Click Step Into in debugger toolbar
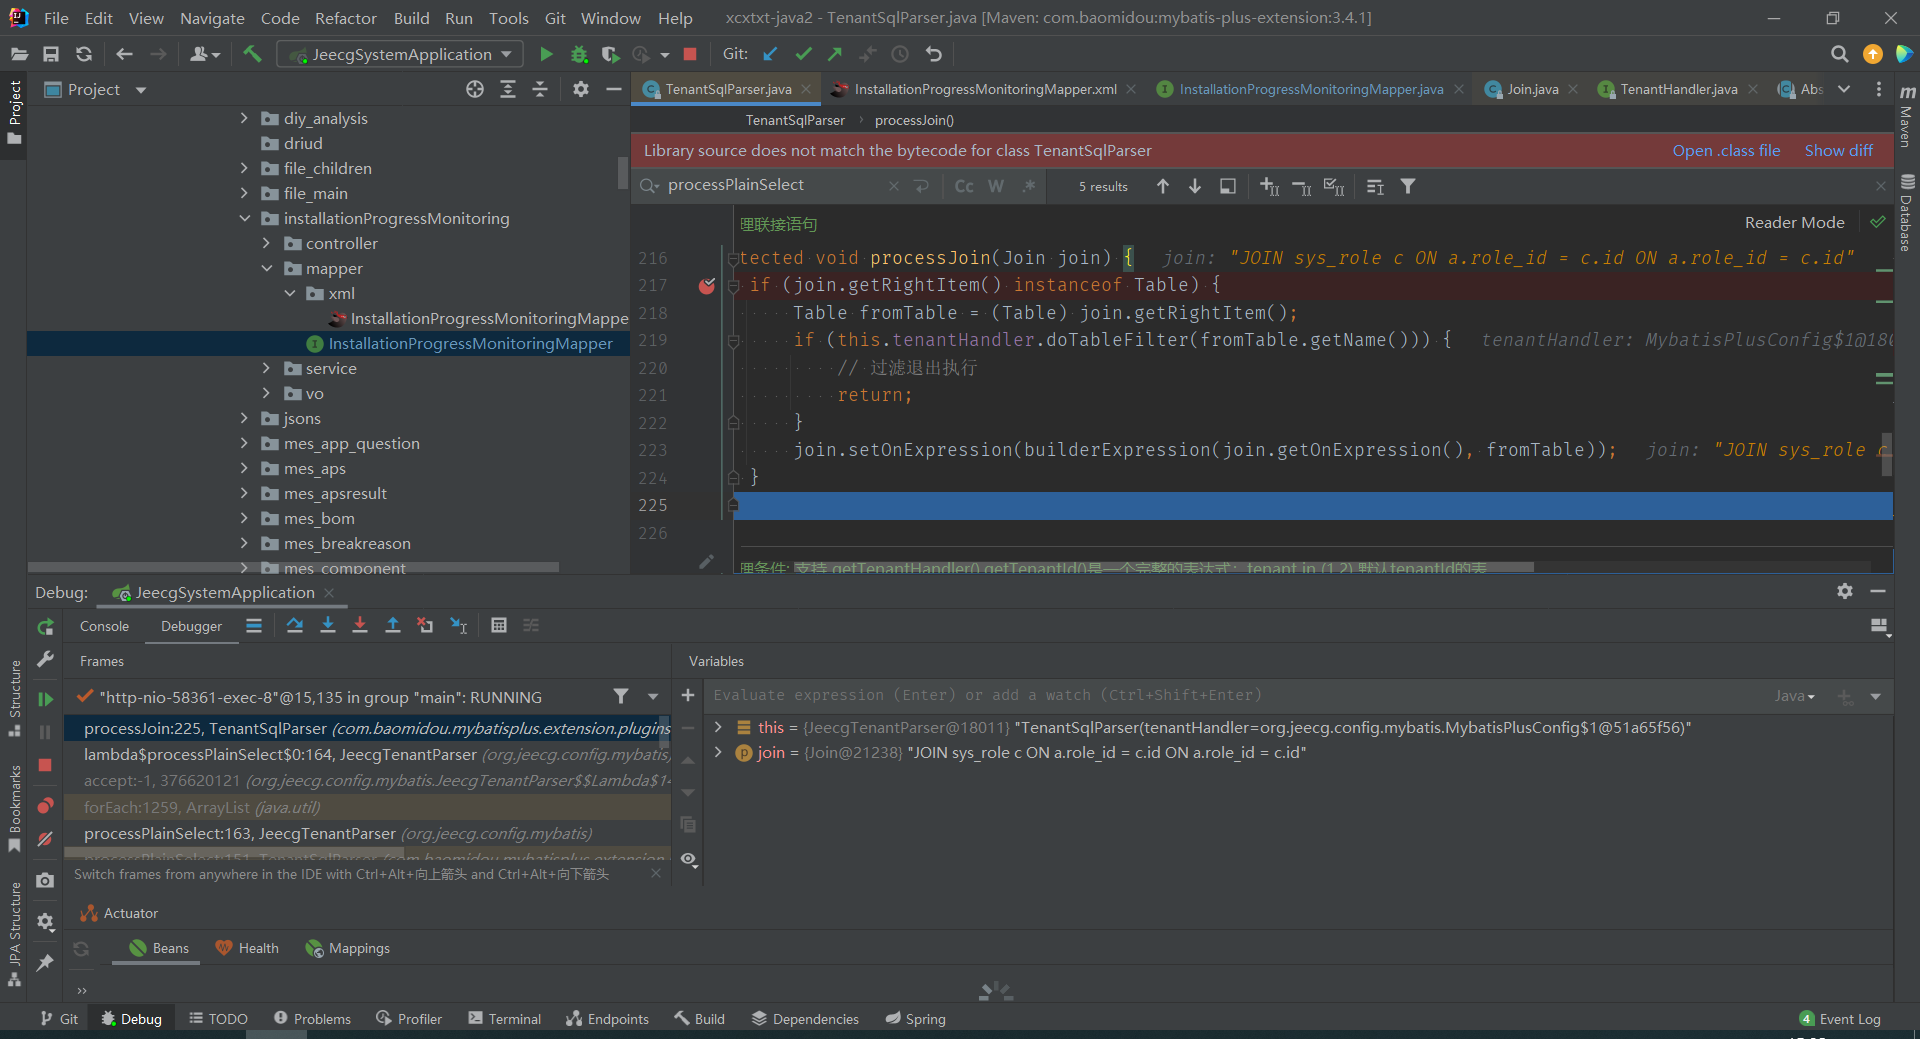The image size is (1920, 1039). (328, 625)
